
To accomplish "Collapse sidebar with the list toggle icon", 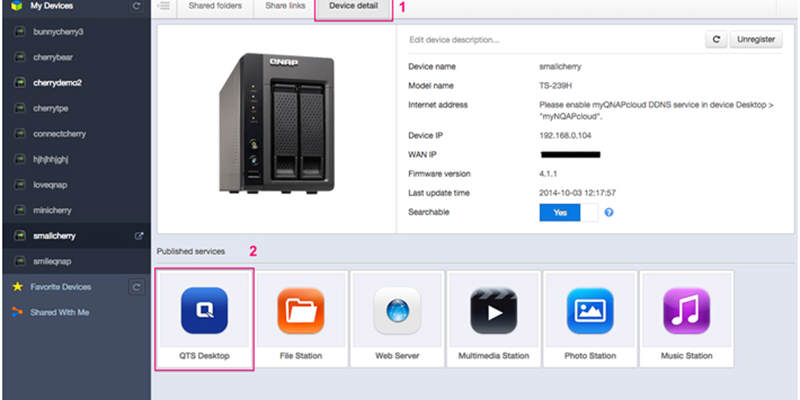I will tap(164, 6).
